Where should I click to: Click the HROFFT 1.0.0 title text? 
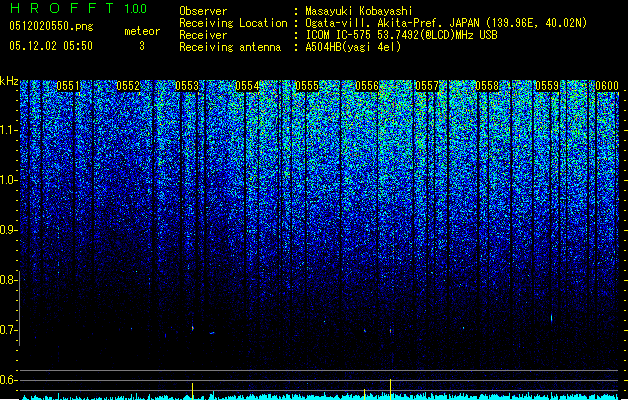point(78,8)
